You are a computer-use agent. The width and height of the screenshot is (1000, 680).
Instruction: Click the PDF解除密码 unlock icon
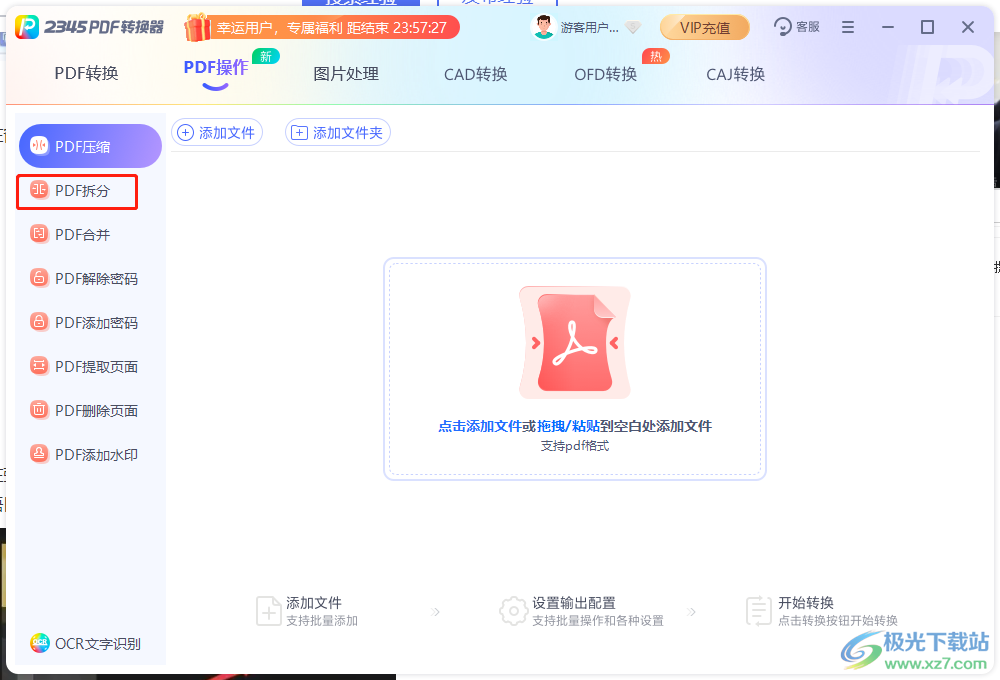pyautogui.click(x=40, y=278)
